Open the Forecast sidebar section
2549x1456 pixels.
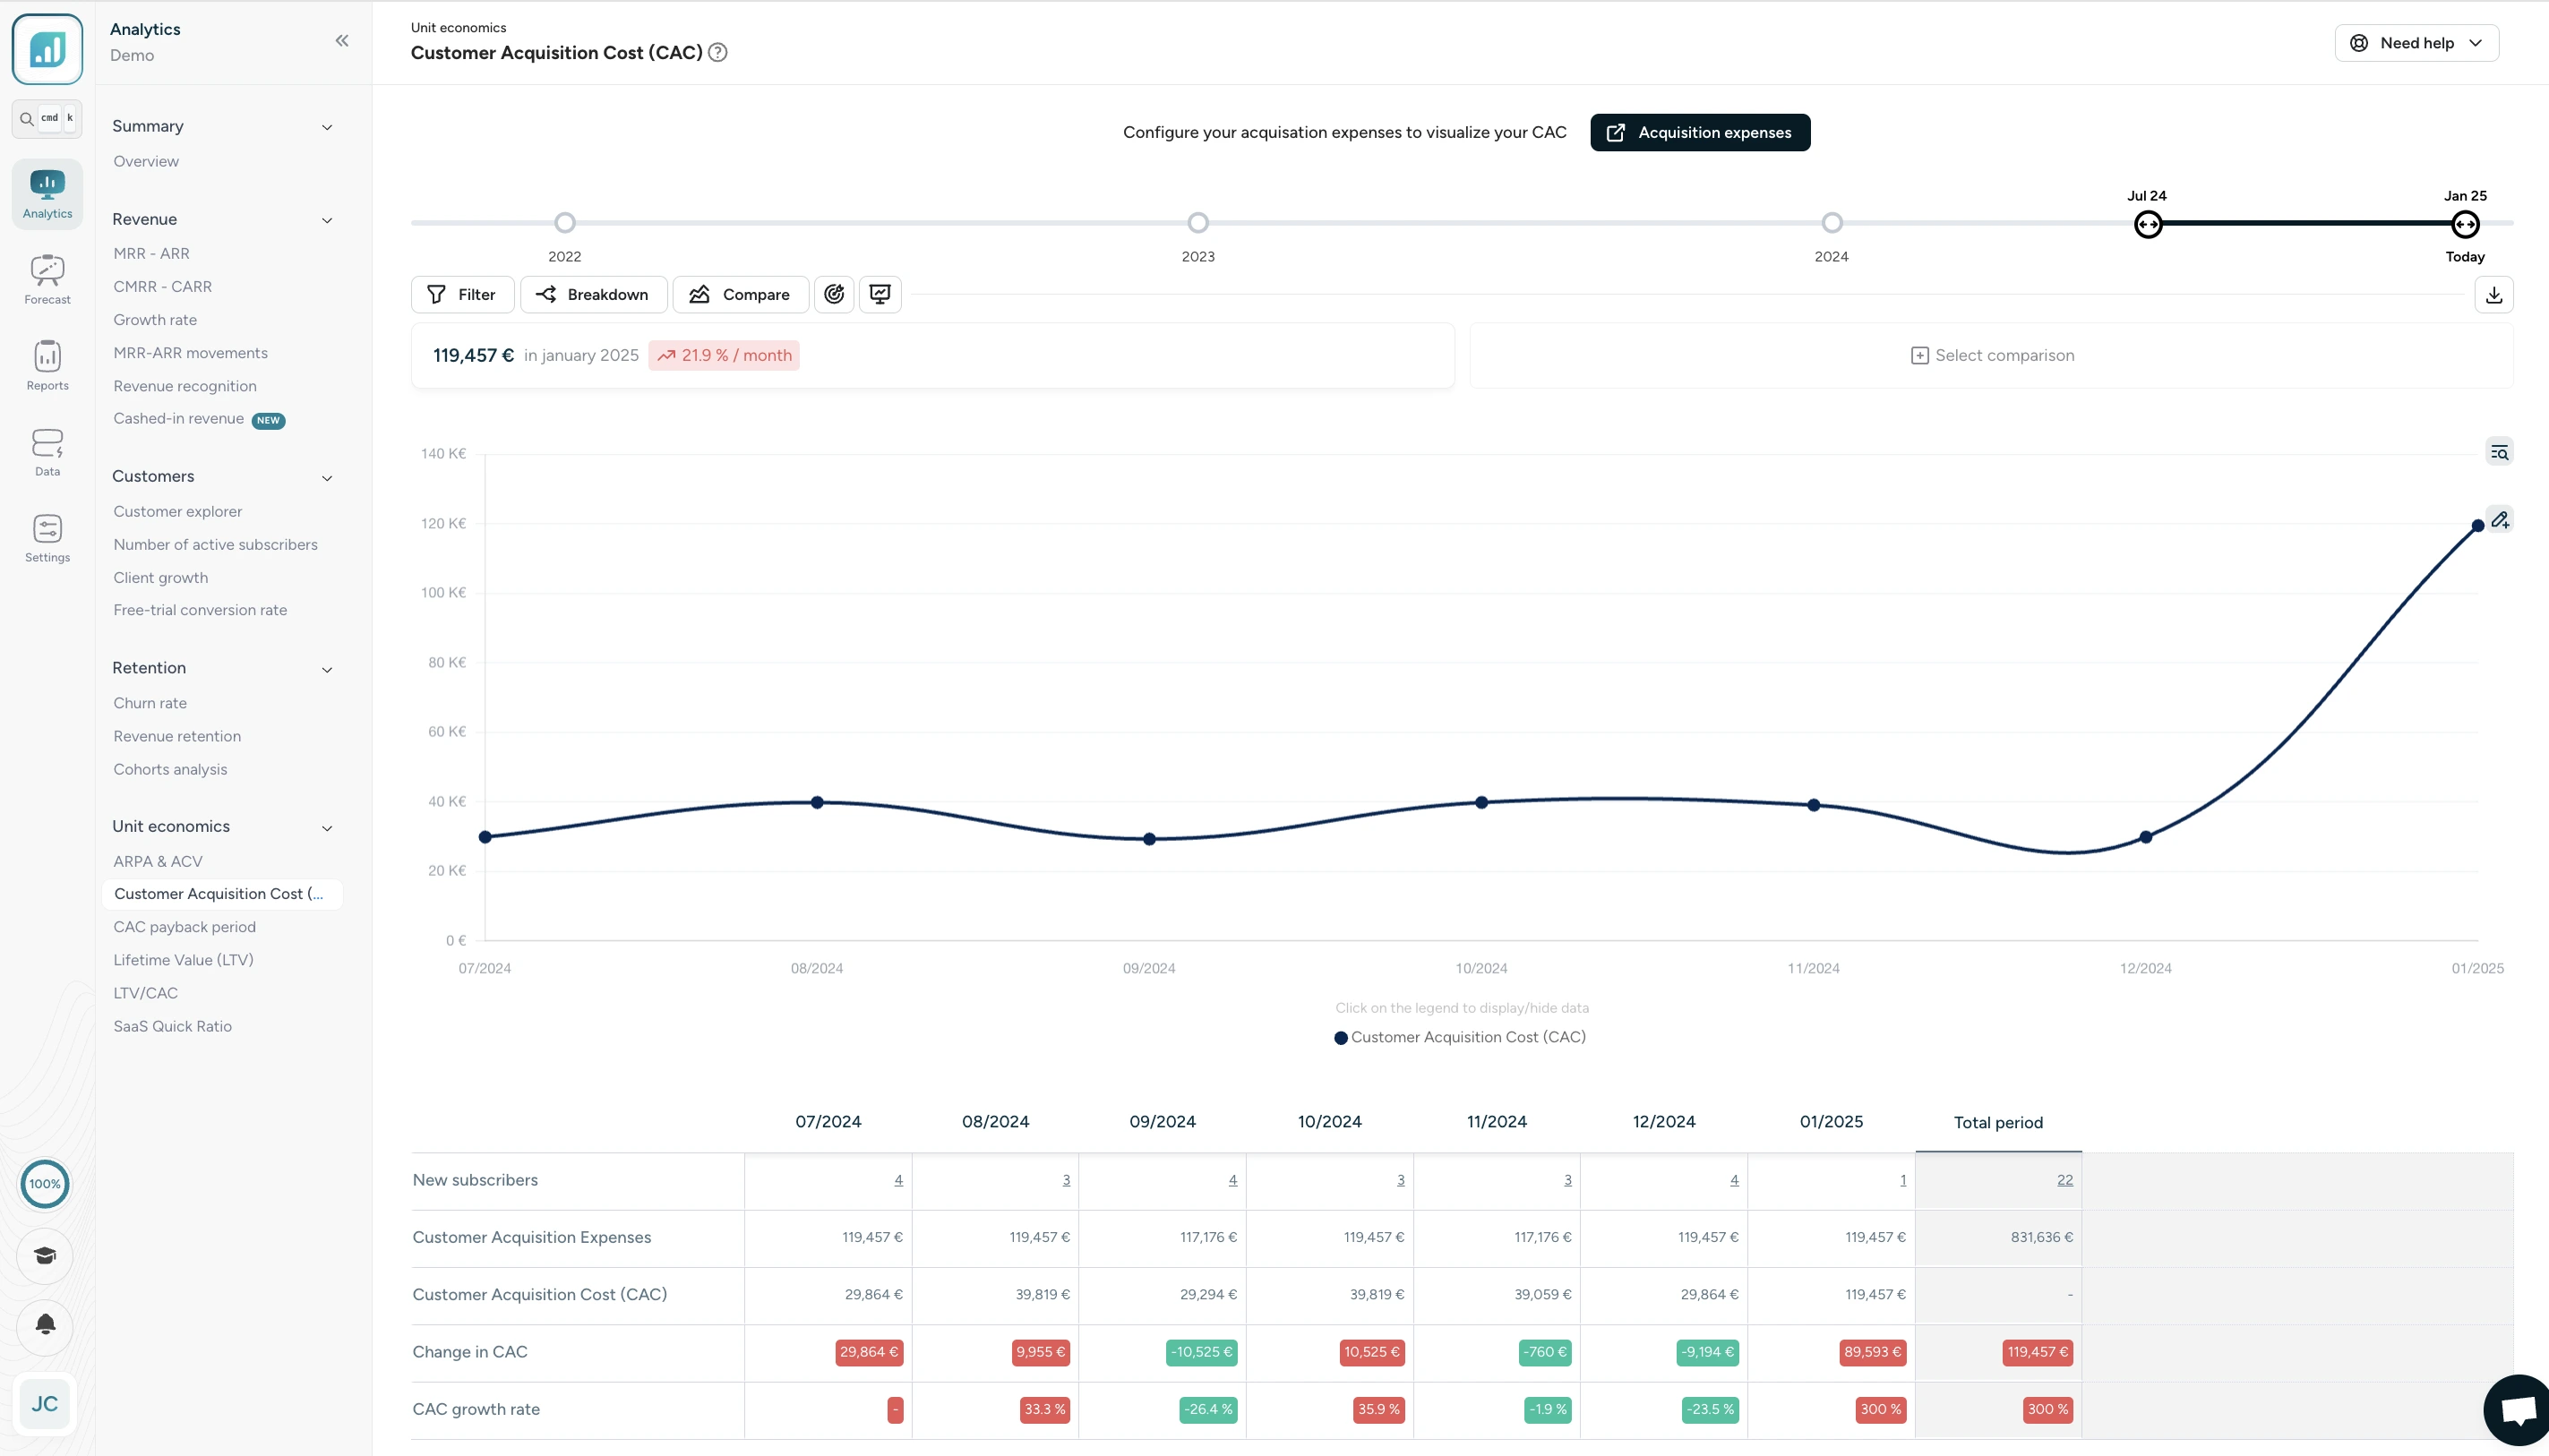[47, 280]
